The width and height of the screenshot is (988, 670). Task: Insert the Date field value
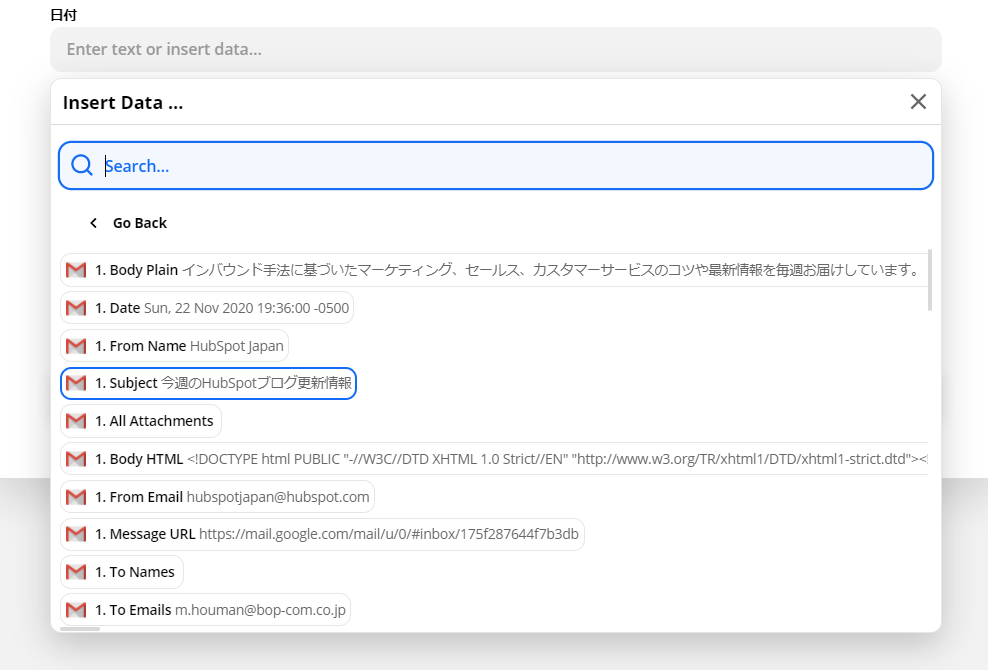[207, 308]
